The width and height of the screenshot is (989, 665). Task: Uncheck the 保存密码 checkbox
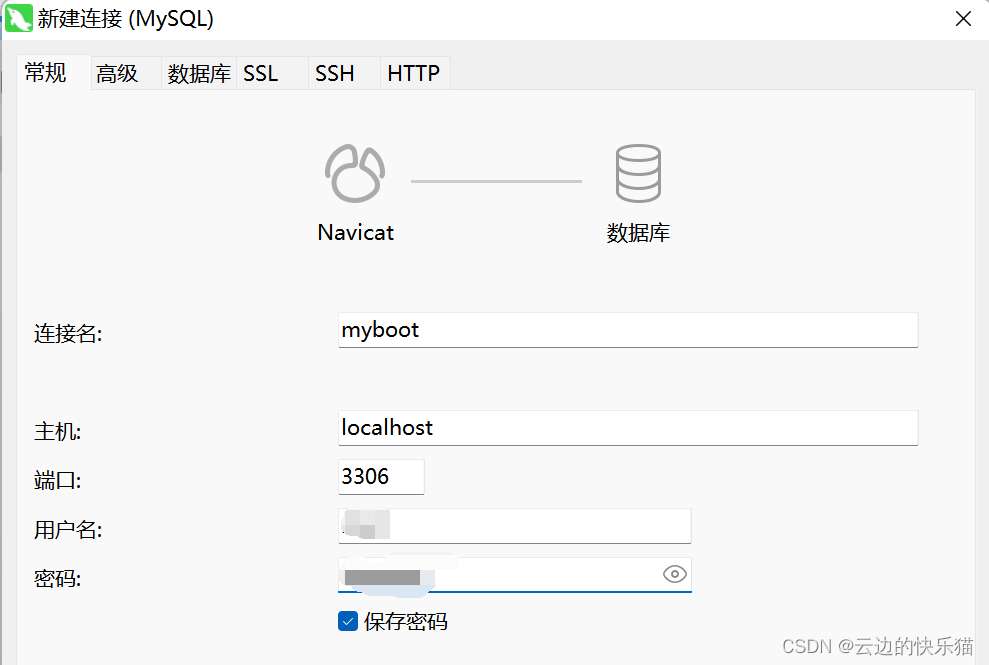tap(348, 621)
